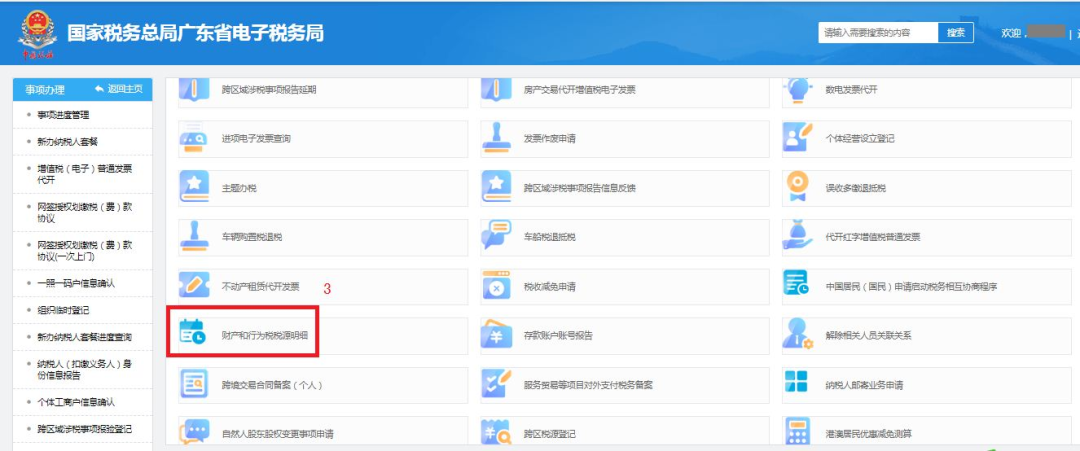The image size is (1080, 451).
Task: Click the search content input field
Action: tap(878, 32)
